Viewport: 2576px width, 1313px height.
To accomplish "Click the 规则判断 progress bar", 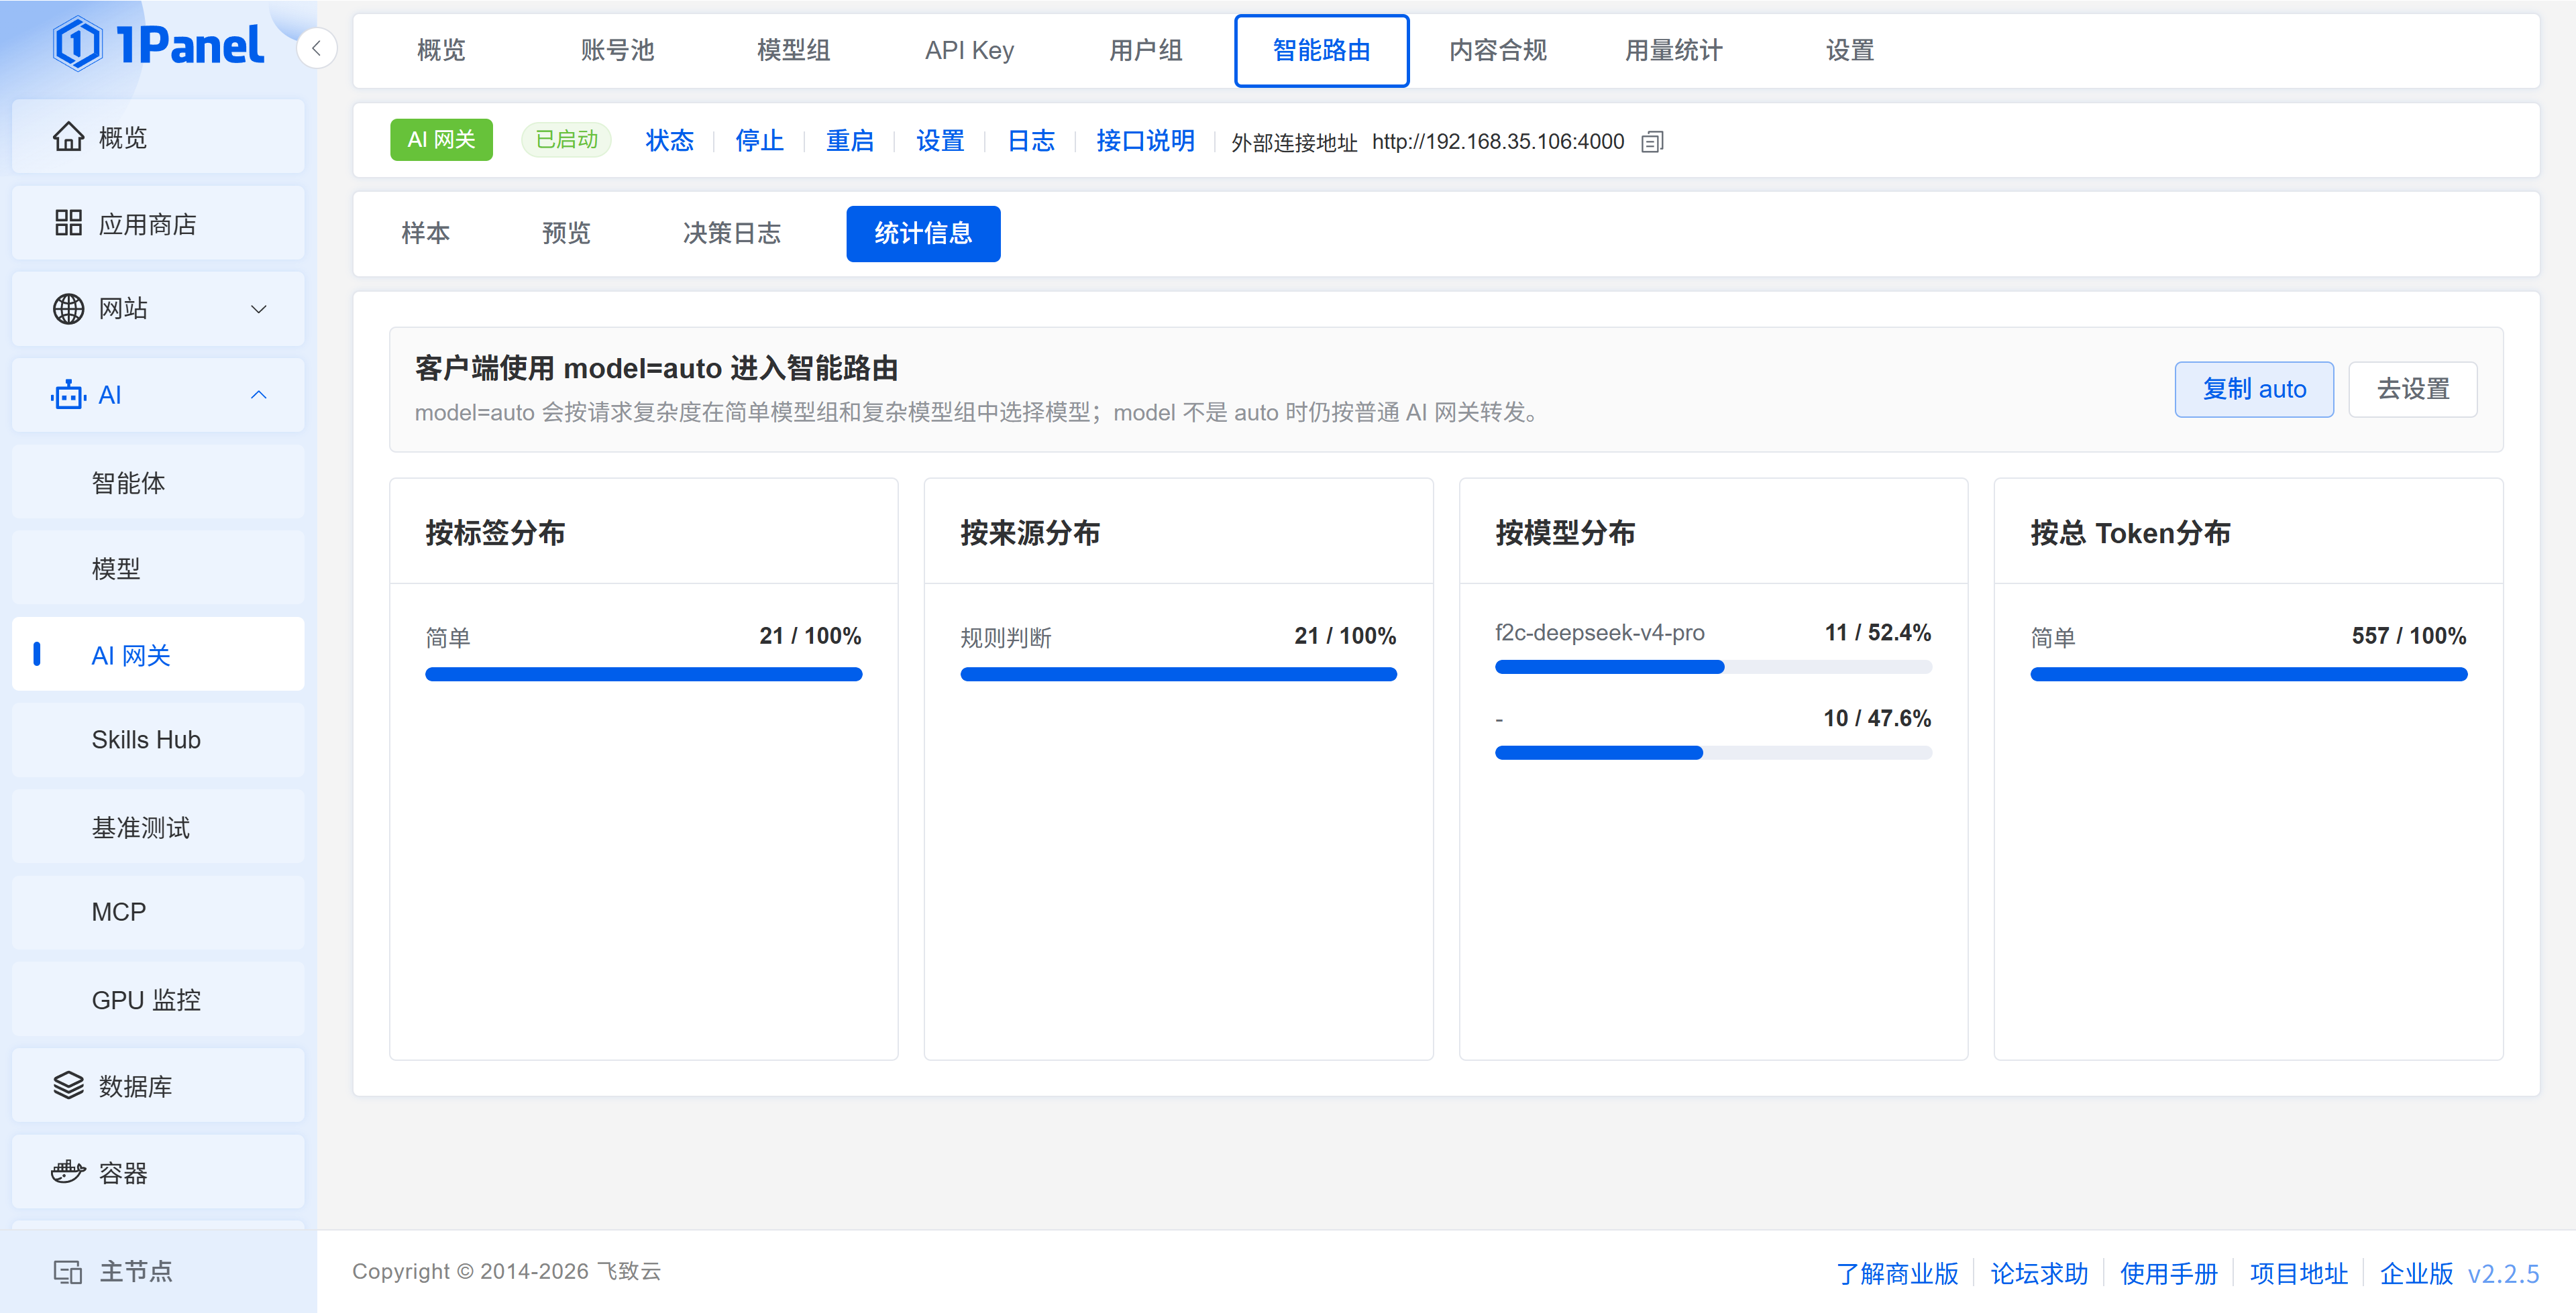I will coord(1178,674).
